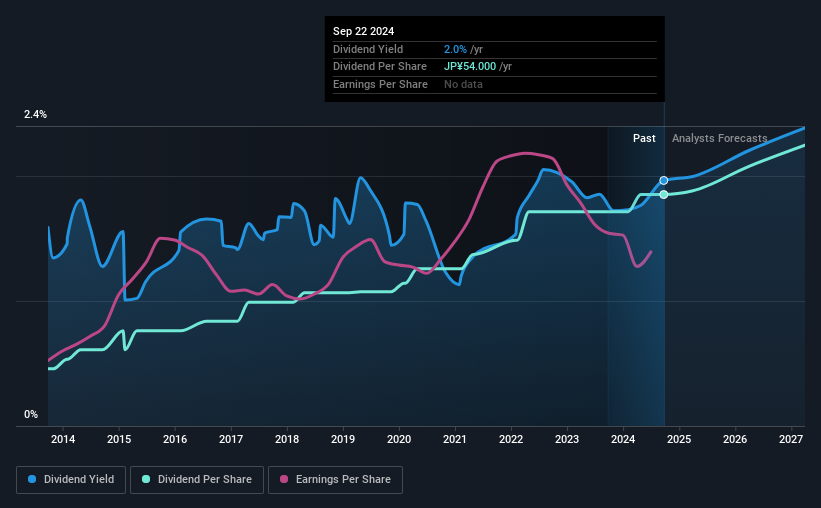
Task: Toggle the Dividend Per Share legend button
Action: pos(197,479)
